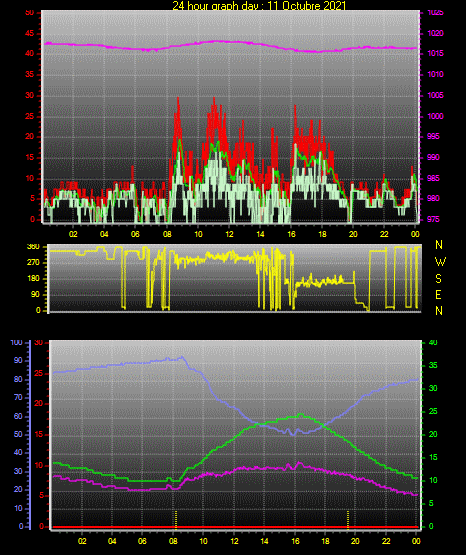
Task: Click the 22 hour label under bottom graph
Action: point(386,541)
